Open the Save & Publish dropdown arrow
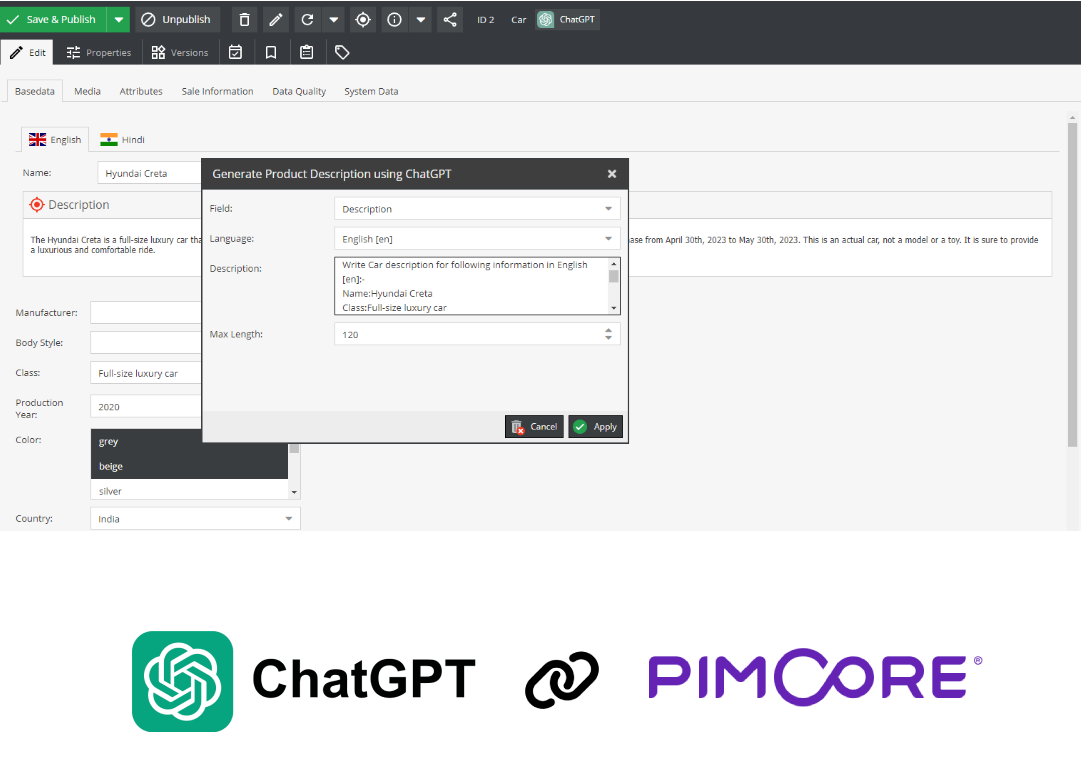 (119, 19)
